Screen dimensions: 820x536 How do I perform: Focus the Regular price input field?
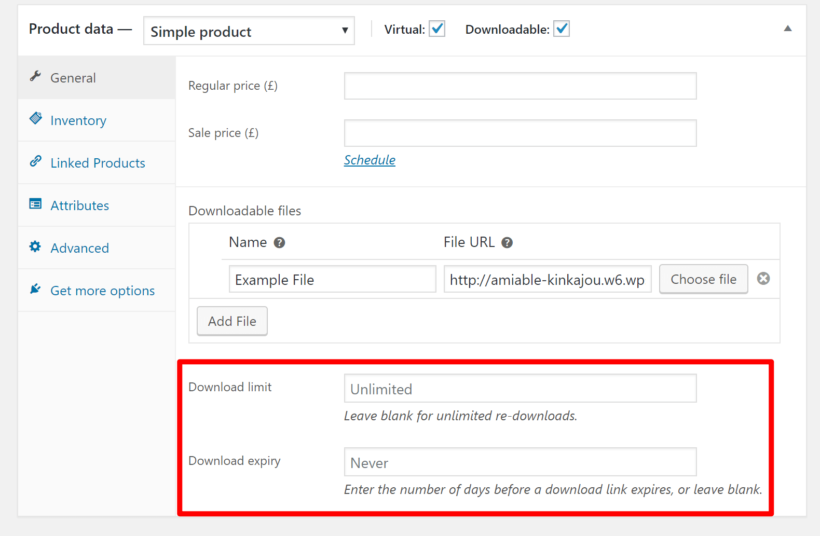520,86
